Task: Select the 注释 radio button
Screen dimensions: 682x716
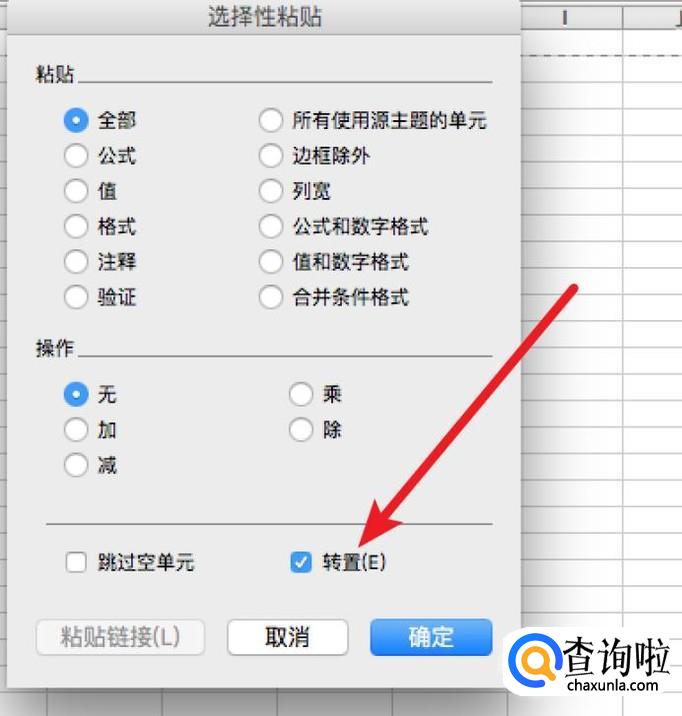Action: (x=76, y=261)
